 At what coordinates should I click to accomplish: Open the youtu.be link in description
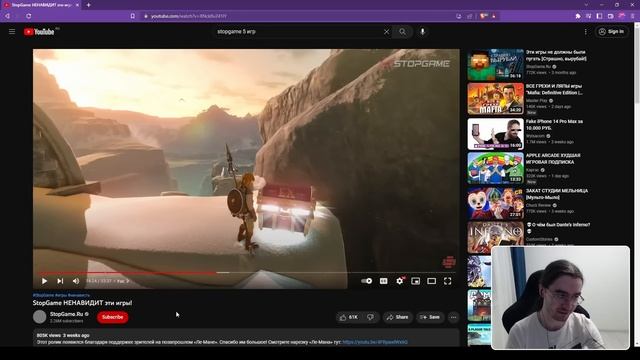375,342
